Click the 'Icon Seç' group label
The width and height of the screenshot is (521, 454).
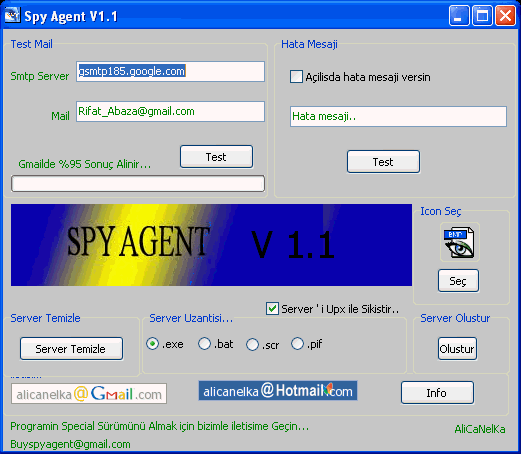441,211
